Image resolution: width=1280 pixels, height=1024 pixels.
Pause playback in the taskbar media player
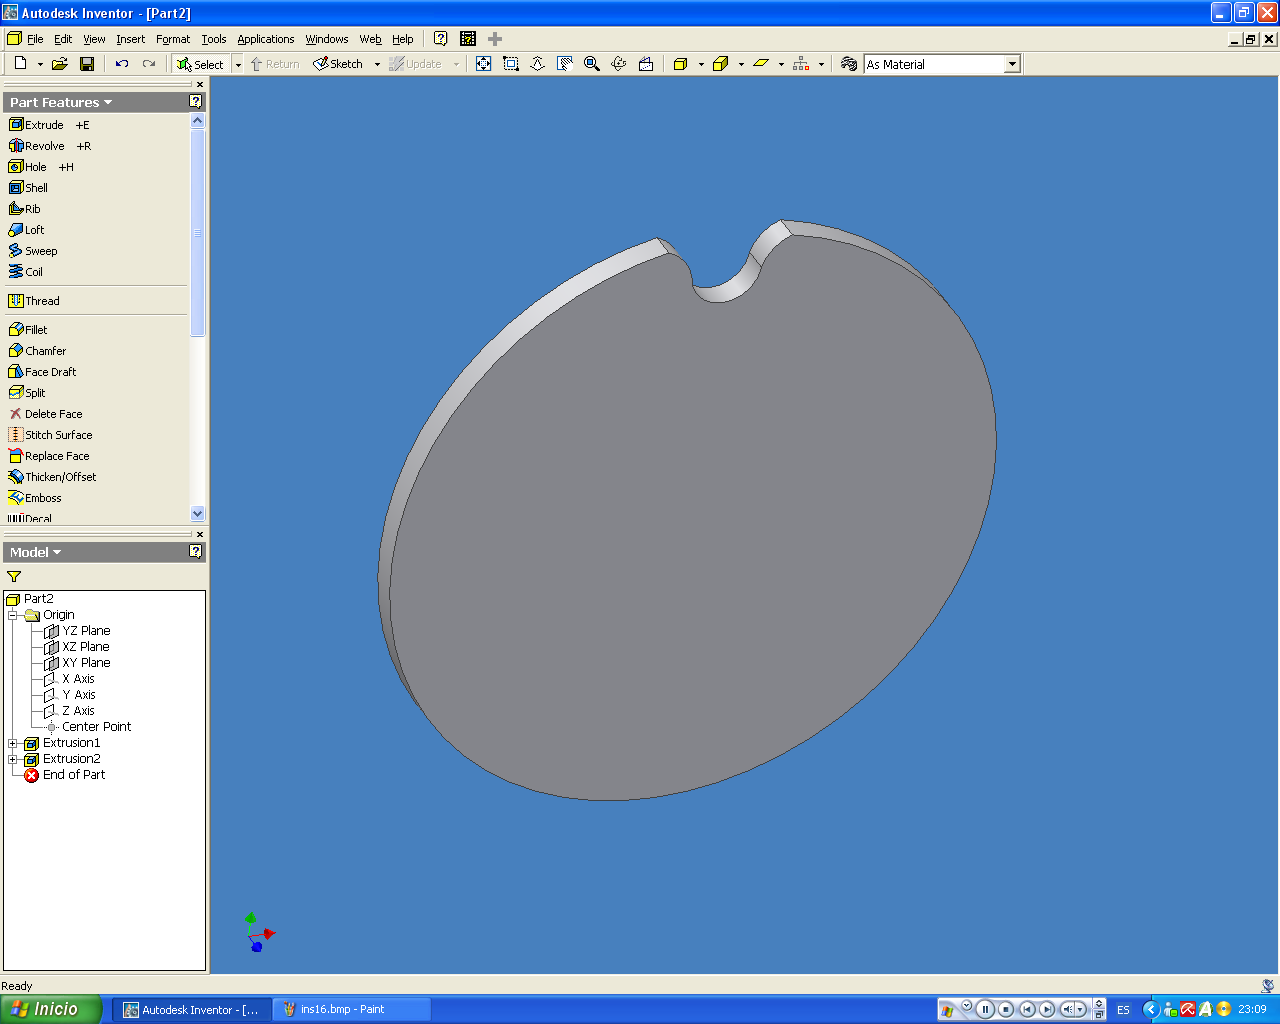[x=985, y=1009]
